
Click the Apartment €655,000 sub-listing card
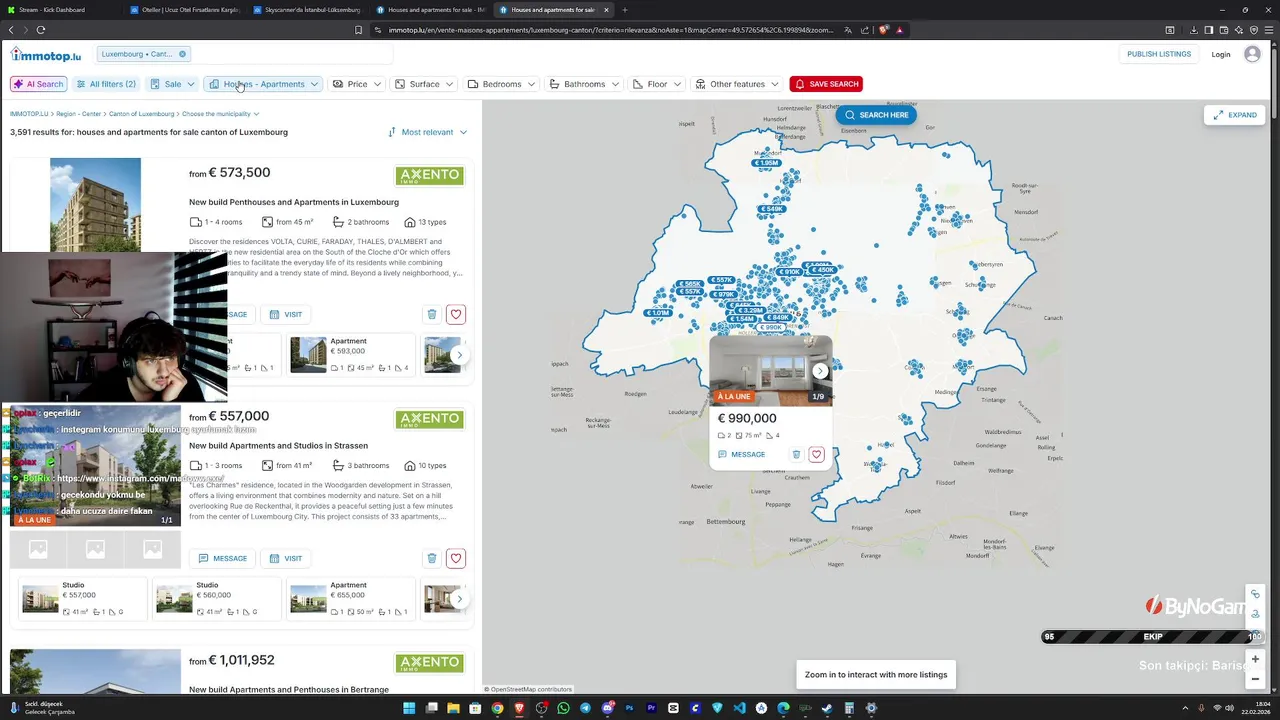(x=349, y=598)
